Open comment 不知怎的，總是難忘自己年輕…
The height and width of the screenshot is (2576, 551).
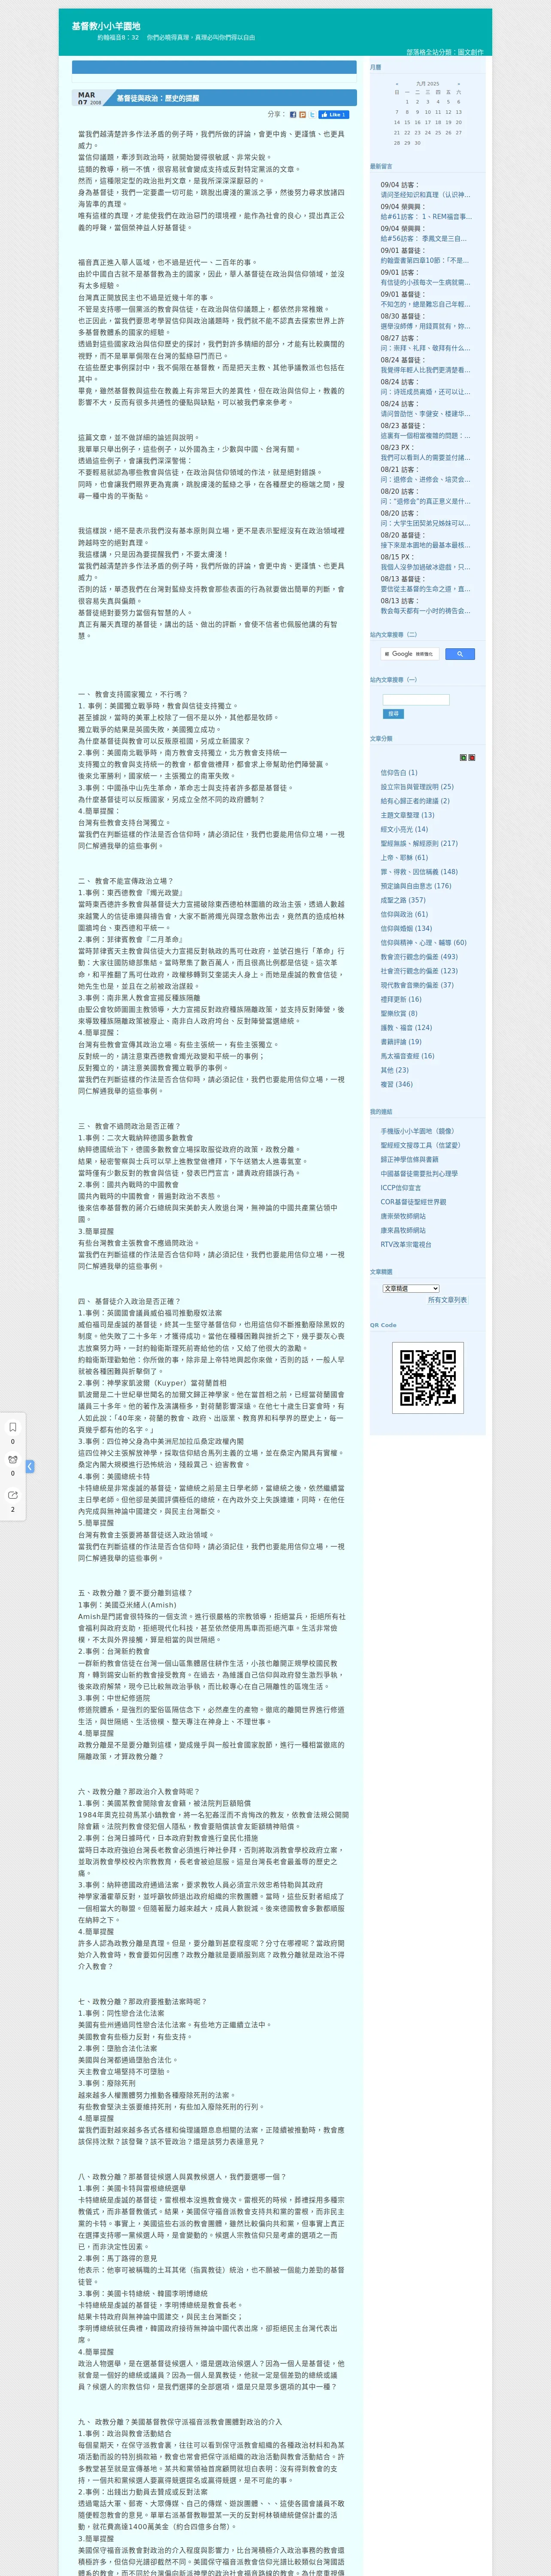(x=425, y=304)
